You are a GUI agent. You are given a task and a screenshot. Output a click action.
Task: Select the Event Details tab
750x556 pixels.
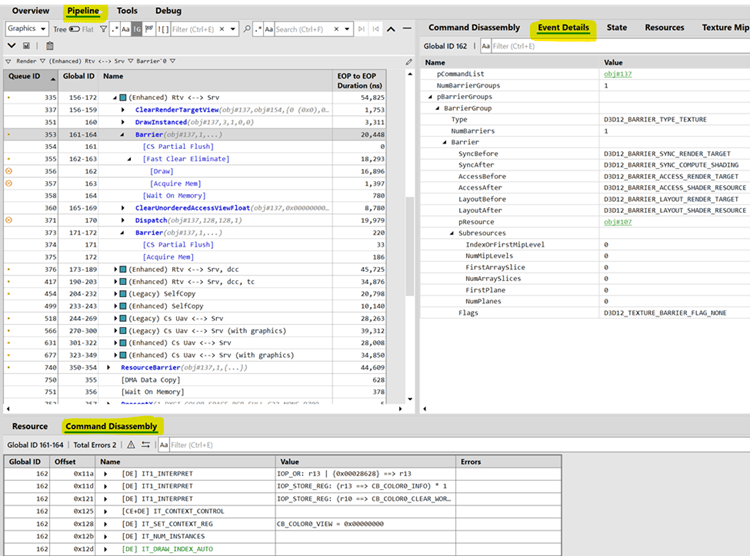(563, 27)
